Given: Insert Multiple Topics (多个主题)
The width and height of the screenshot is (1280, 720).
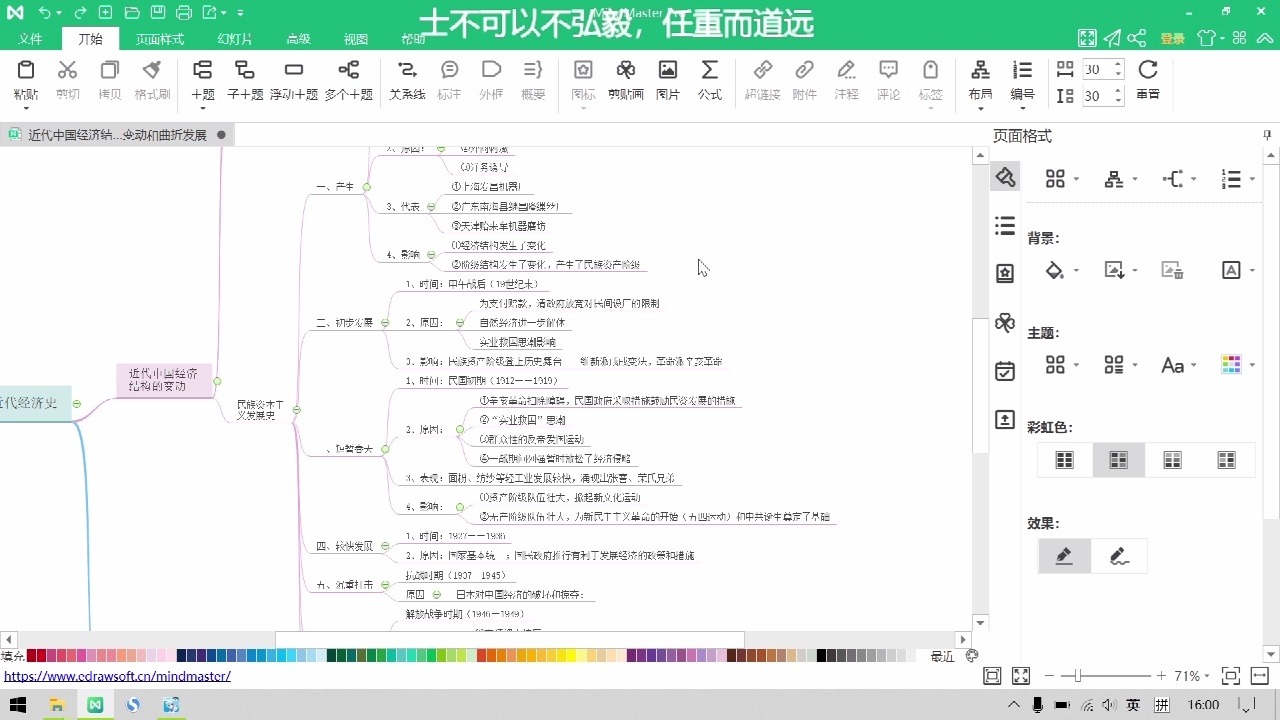Looking at the screenshot, I should tap(348, 79).
